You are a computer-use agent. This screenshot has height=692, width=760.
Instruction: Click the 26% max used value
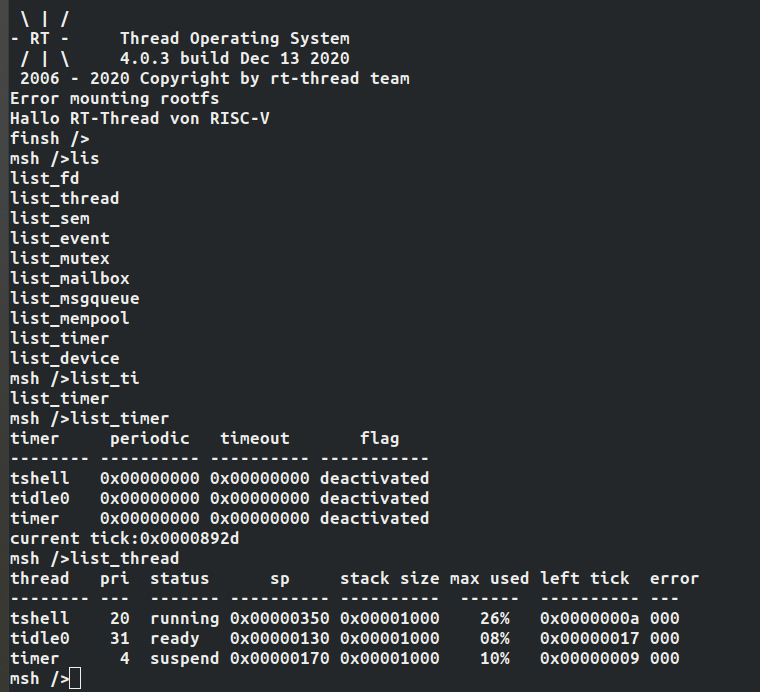[495, 618]
